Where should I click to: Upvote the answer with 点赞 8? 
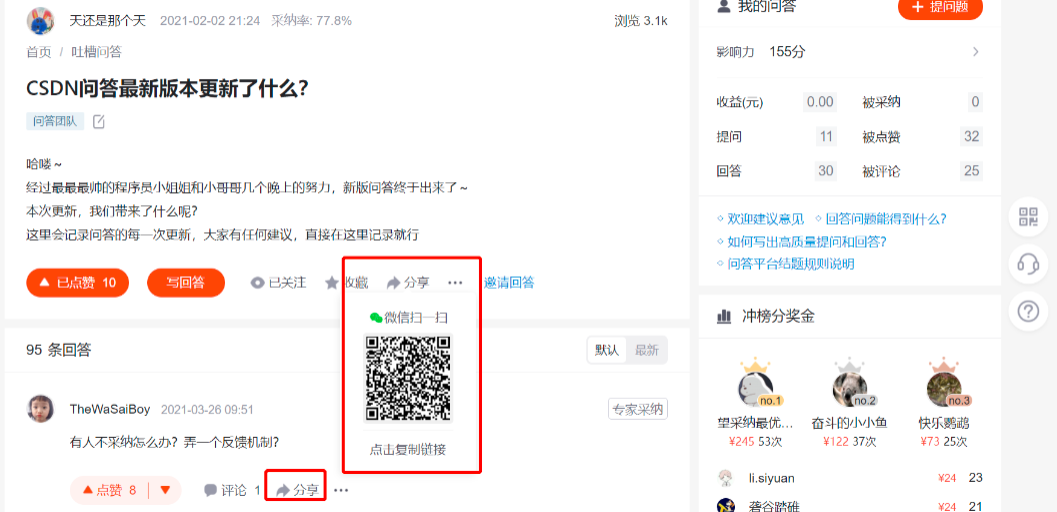click(x=109, y=490)
